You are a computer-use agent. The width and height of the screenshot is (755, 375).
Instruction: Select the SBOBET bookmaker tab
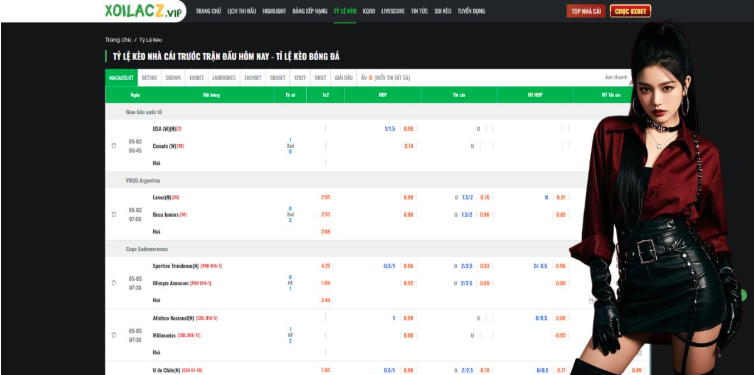tap(278, 78)
